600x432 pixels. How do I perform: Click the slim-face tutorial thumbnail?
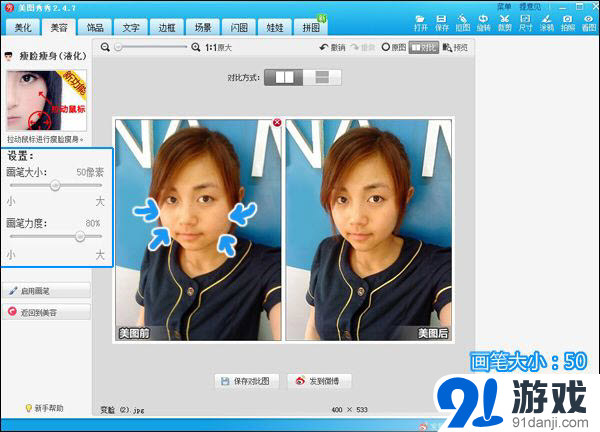point(46,100)
